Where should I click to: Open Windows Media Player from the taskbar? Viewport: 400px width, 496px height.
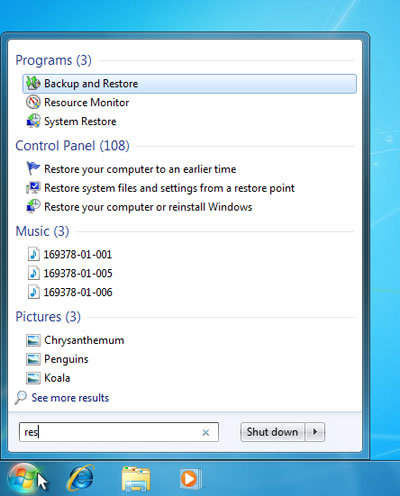190,479
